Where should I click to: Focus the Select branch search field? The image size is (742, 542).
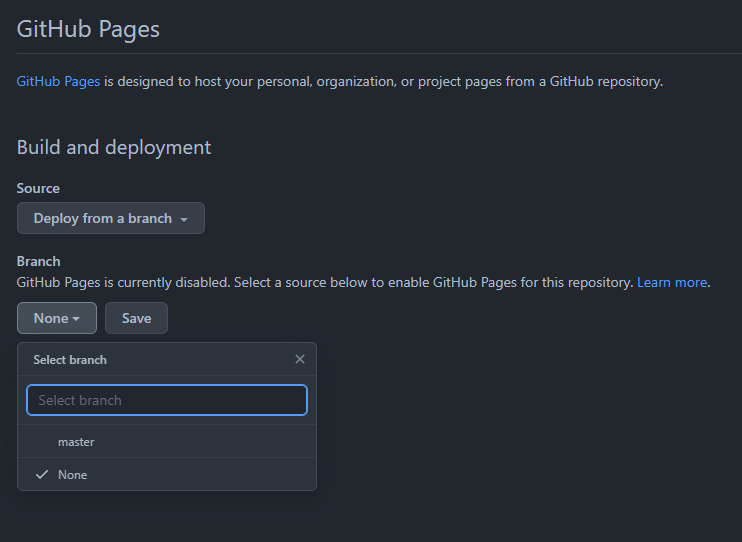pos(167,400)
